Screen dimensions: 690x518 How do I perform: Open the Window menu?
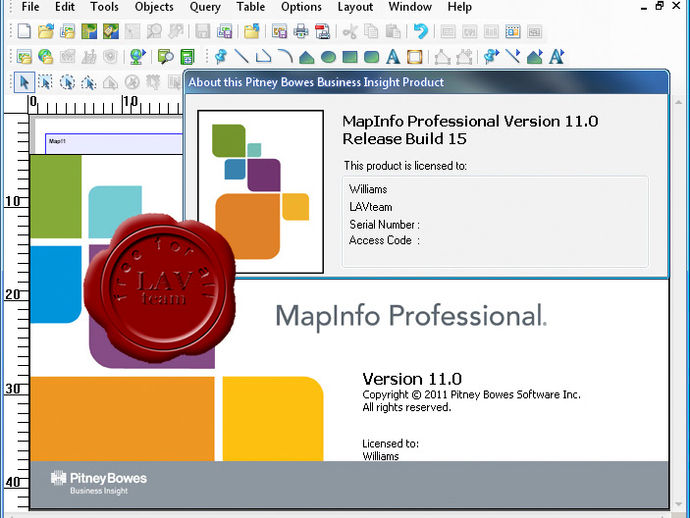point(410,7)
